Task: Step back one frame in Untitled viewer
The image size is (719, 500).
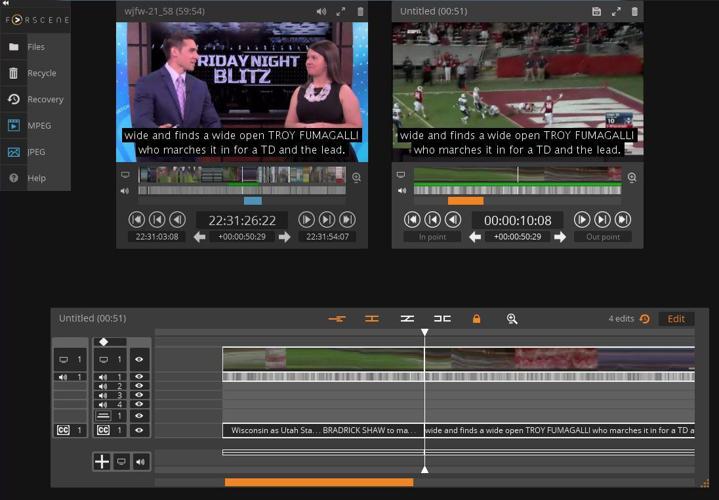Action: 453,220
